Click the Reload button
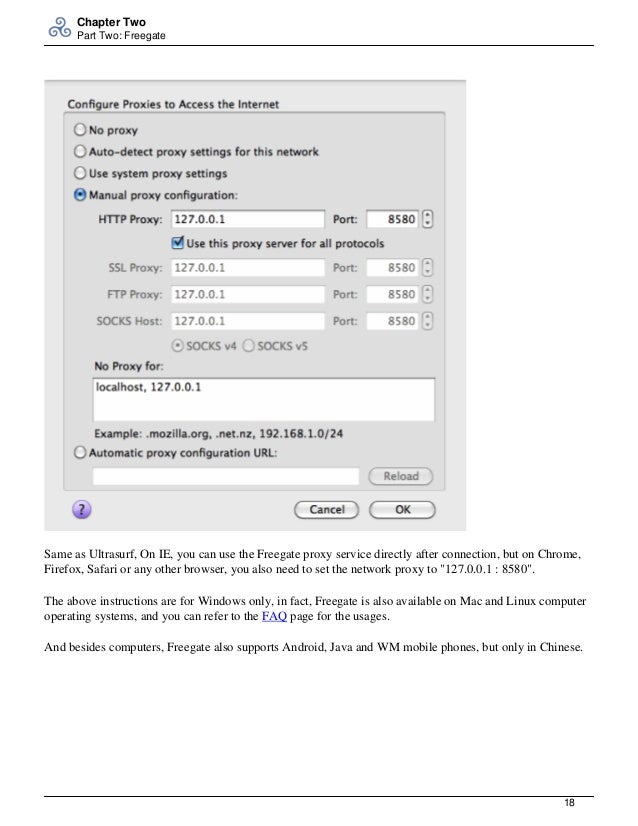Viewport: 638px width, 826px height. (x=401, y=476)
